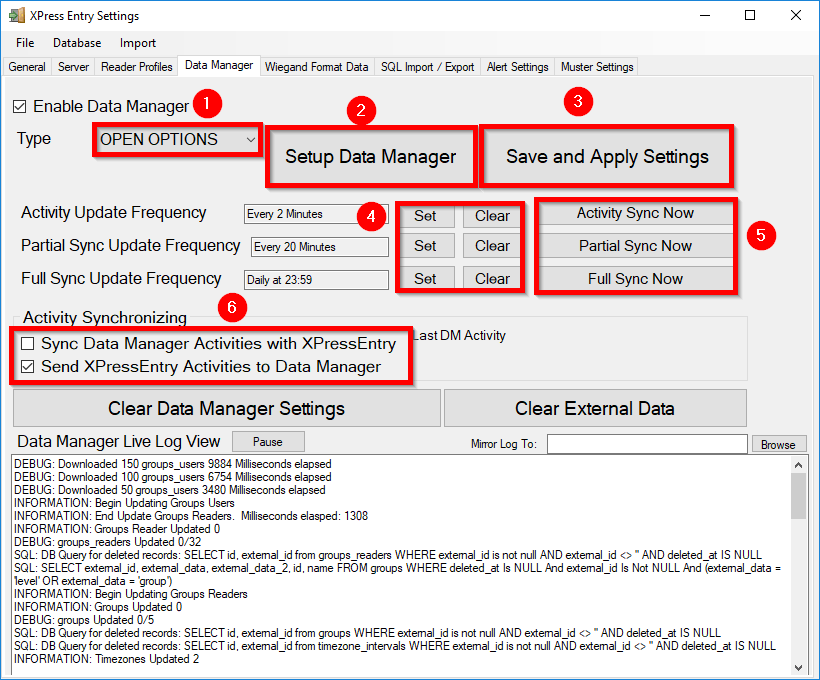This screenshot has width=820, height=680.
Task: Switch to the Wiegand Format Data tab
Action: 316,67
